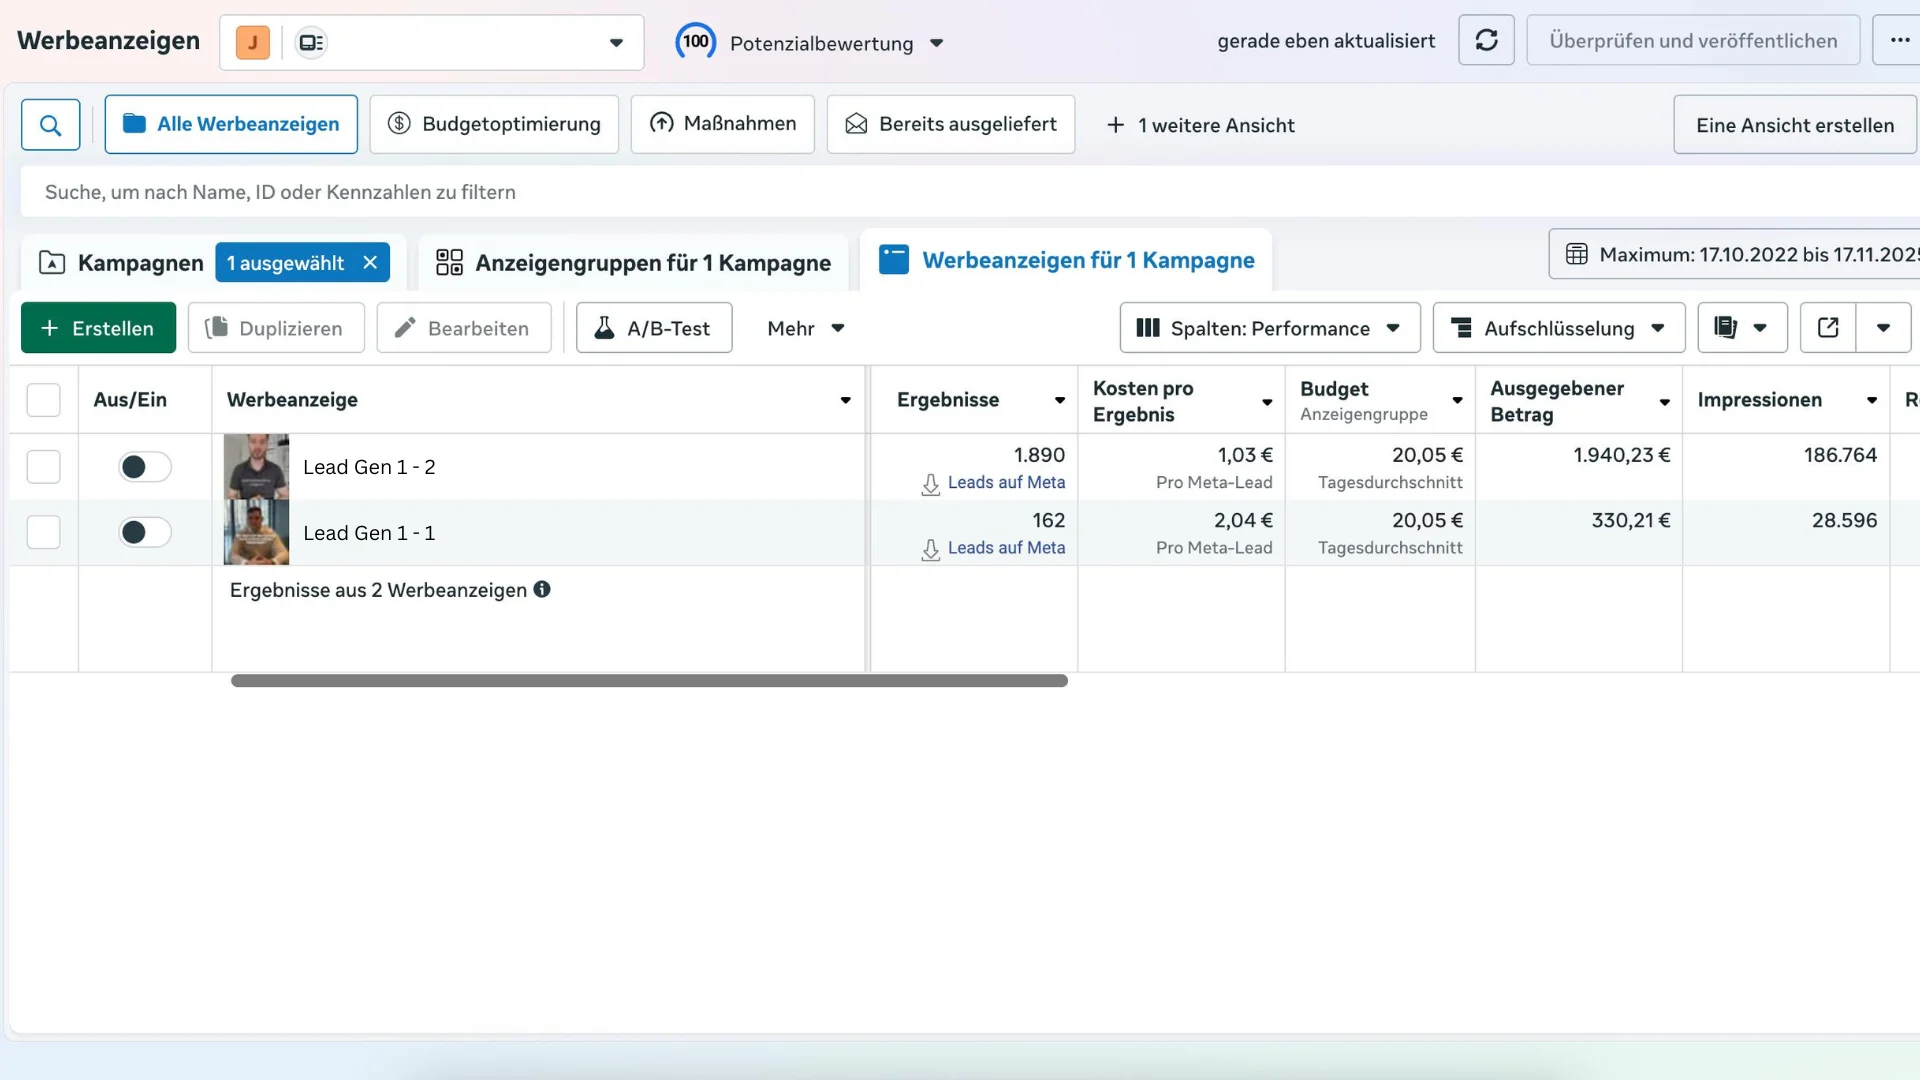Click the horizontal table scrollbar

click(649, 681)
